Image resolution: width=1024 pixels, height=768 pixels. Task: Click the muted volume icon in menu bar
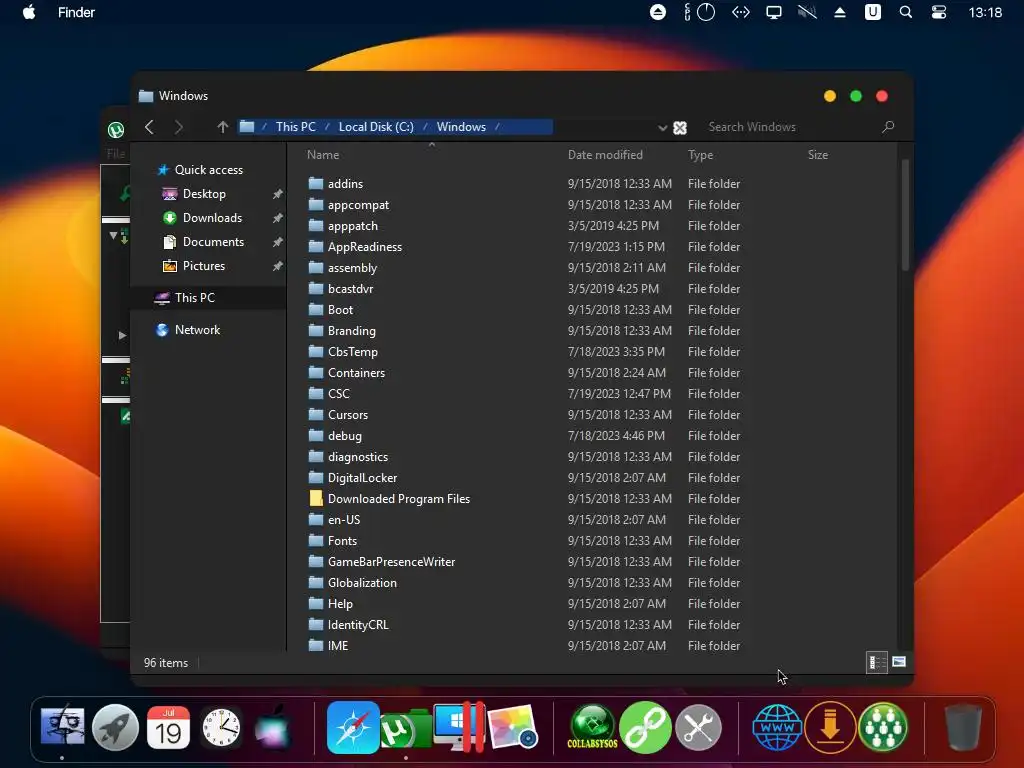(x=807, y=12)
